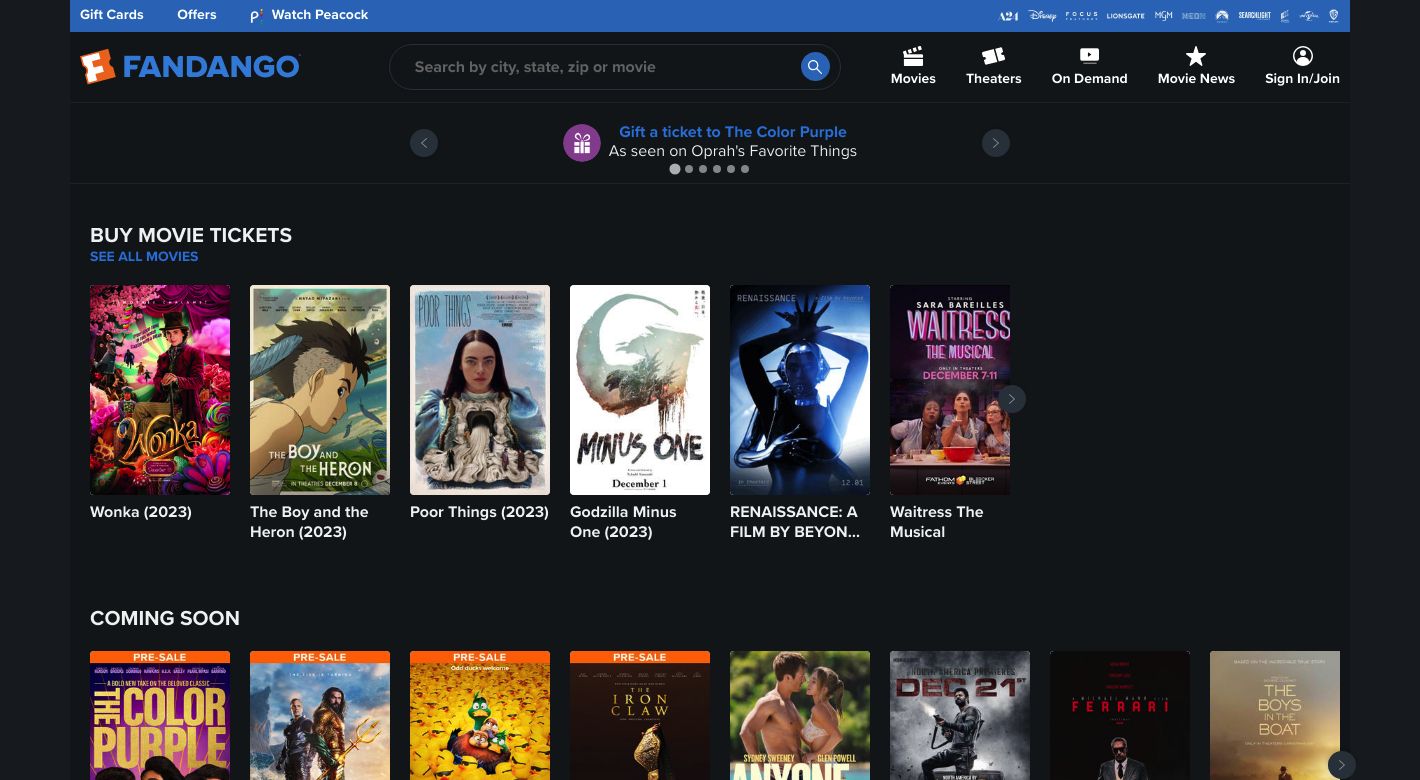Open Gift Cards in top bar
This screenshot has height=780, width=1420.
(x=112, y=15)
